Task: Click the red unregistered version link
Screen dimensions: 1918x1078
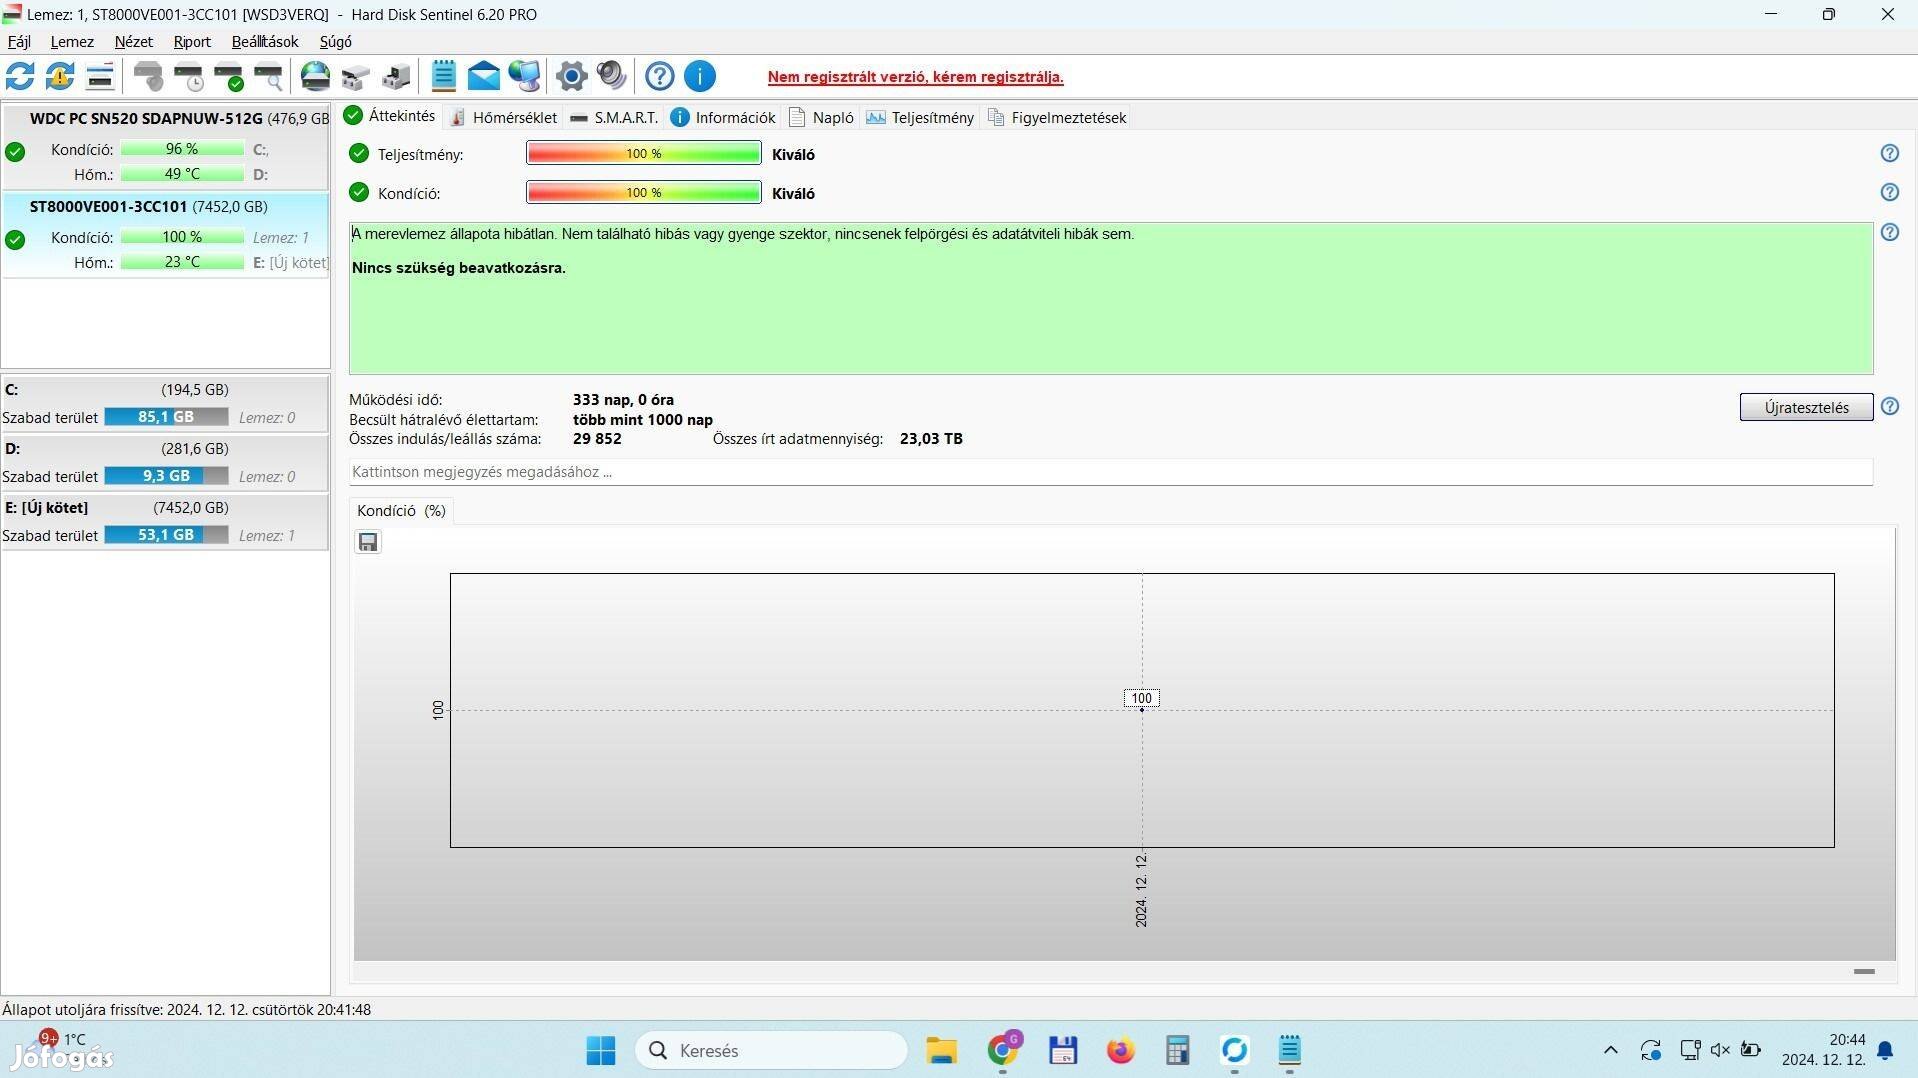Action: 915,77
